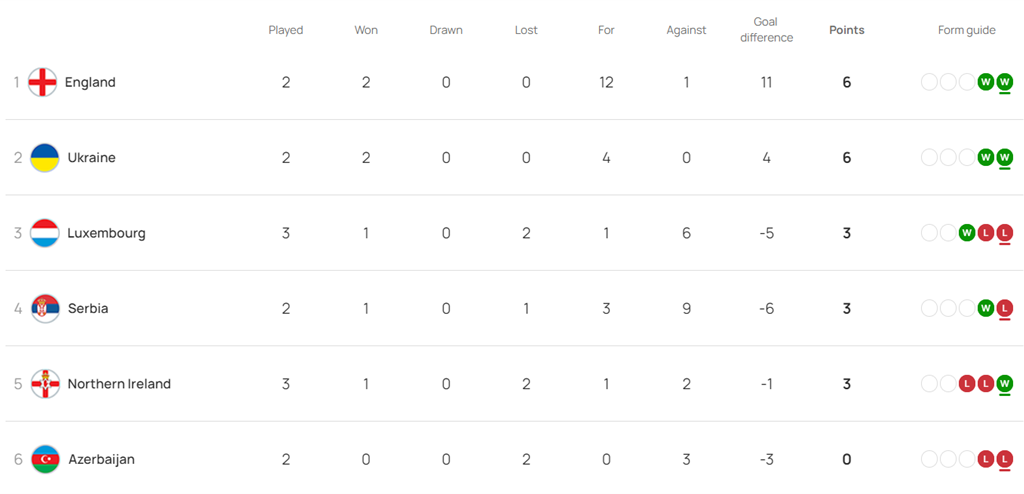Click the Ukraine flag icon
The width and height of the screenshot is (1024, 494).
click(45, 158)
